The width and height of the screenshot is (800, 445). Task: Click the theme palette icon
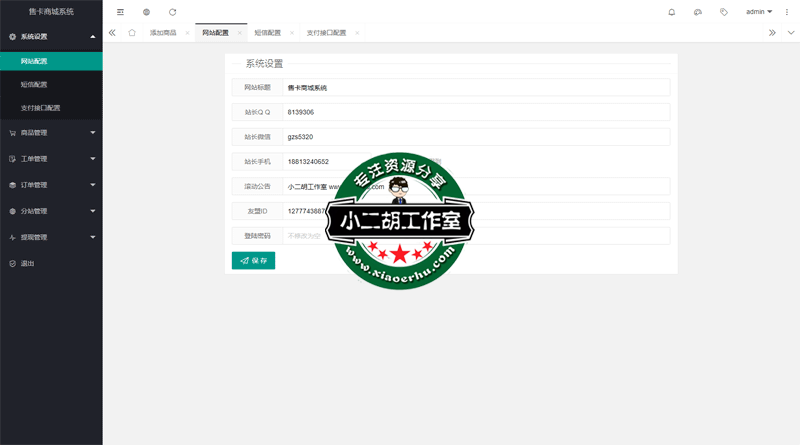click(698, 12)
